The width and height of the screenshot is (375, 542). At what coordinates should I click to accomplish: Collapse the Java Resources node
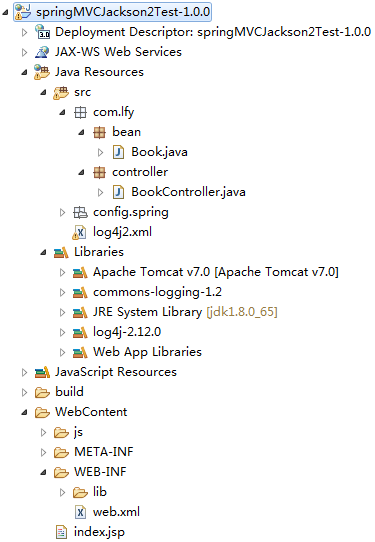[x=24, y=72]
